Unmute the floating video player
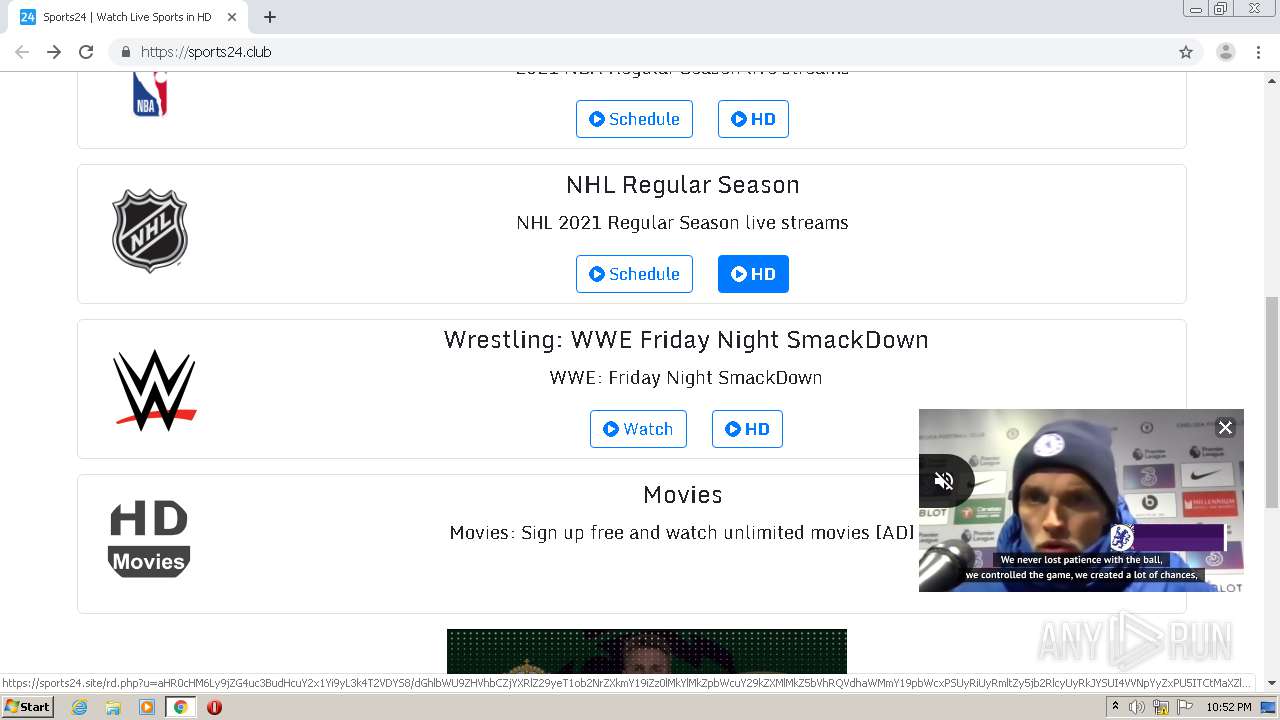The image size is (1280, 720). (944, 481)
